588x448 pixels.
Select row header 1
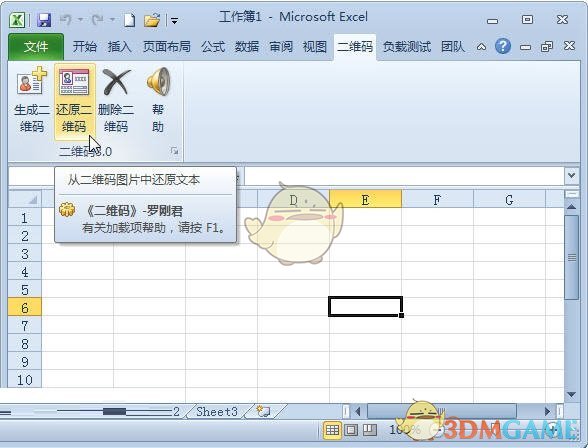25,218
